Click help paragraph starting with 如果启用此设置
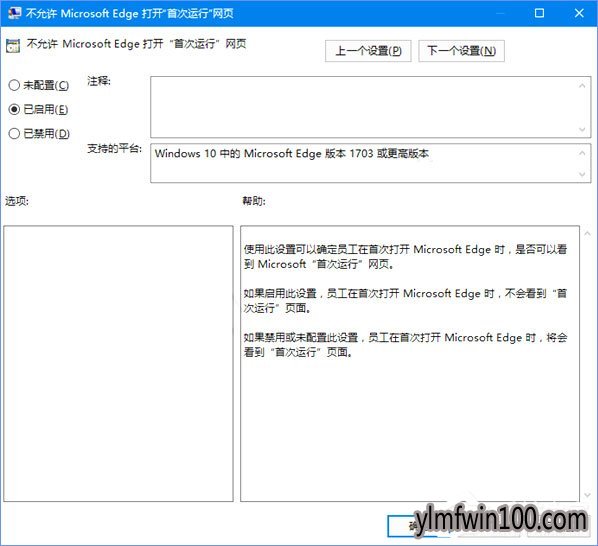Viewport: 598px width, 546px height. coord(405,300)
